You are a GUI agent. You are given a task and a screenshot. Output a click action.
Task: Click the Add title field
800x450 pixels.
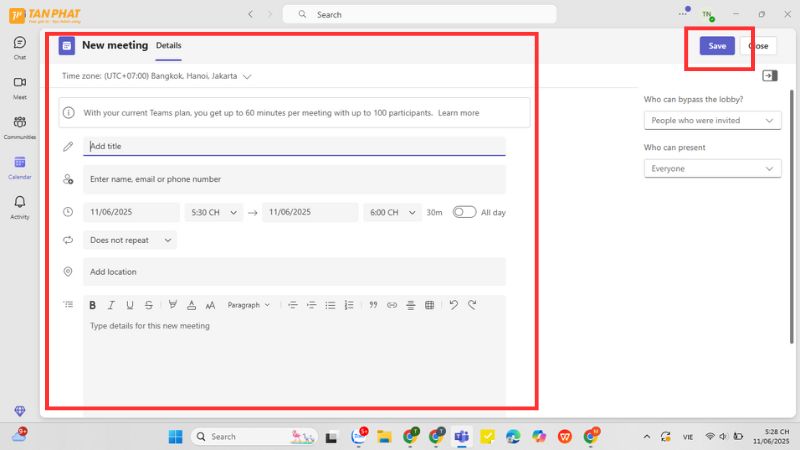point(294,146)
